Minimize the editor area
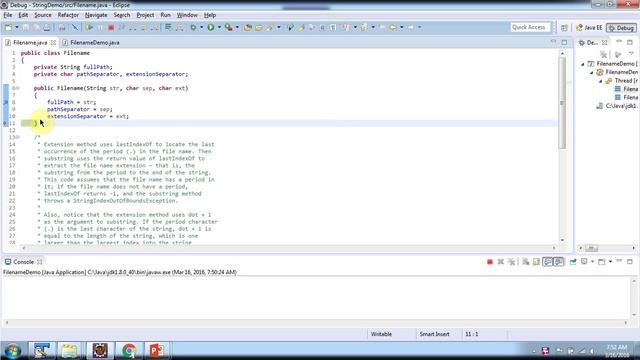This screenshot has width=640, height=360. tap(553, 42)
